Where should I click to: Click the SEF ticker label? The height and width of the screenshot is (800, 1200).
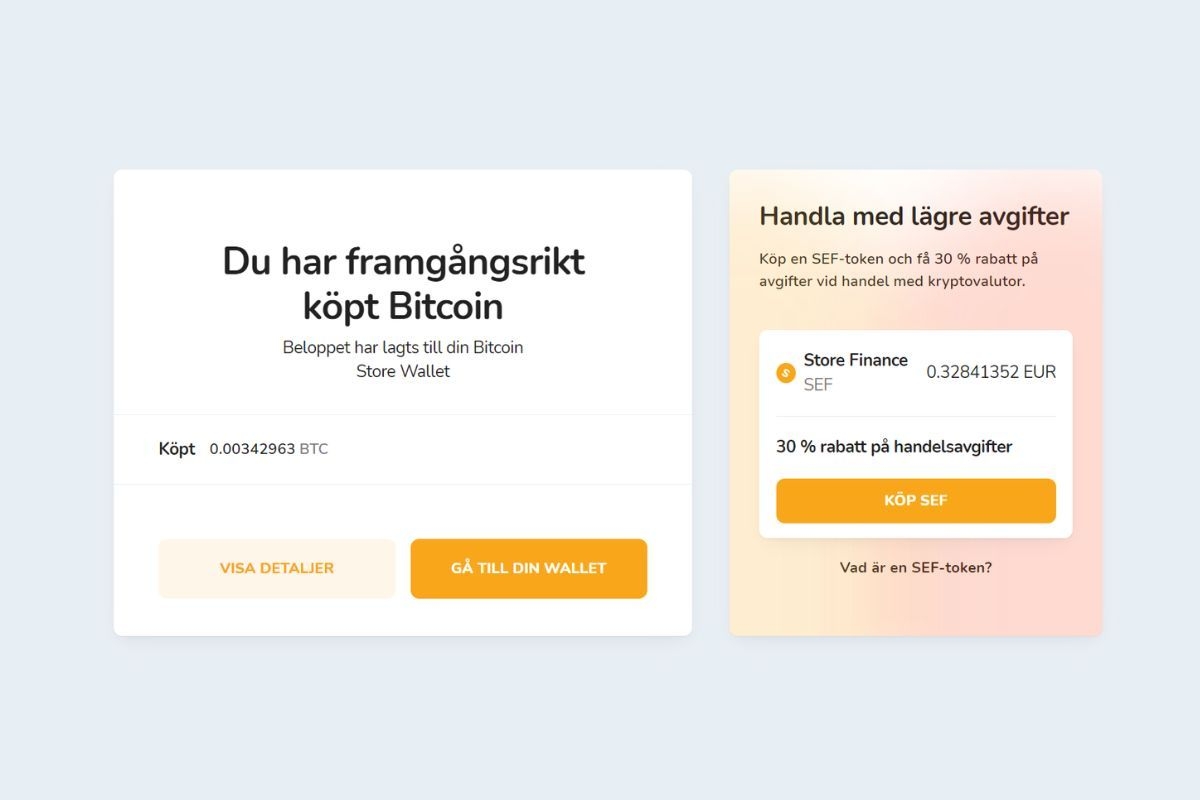click(819, 384)
